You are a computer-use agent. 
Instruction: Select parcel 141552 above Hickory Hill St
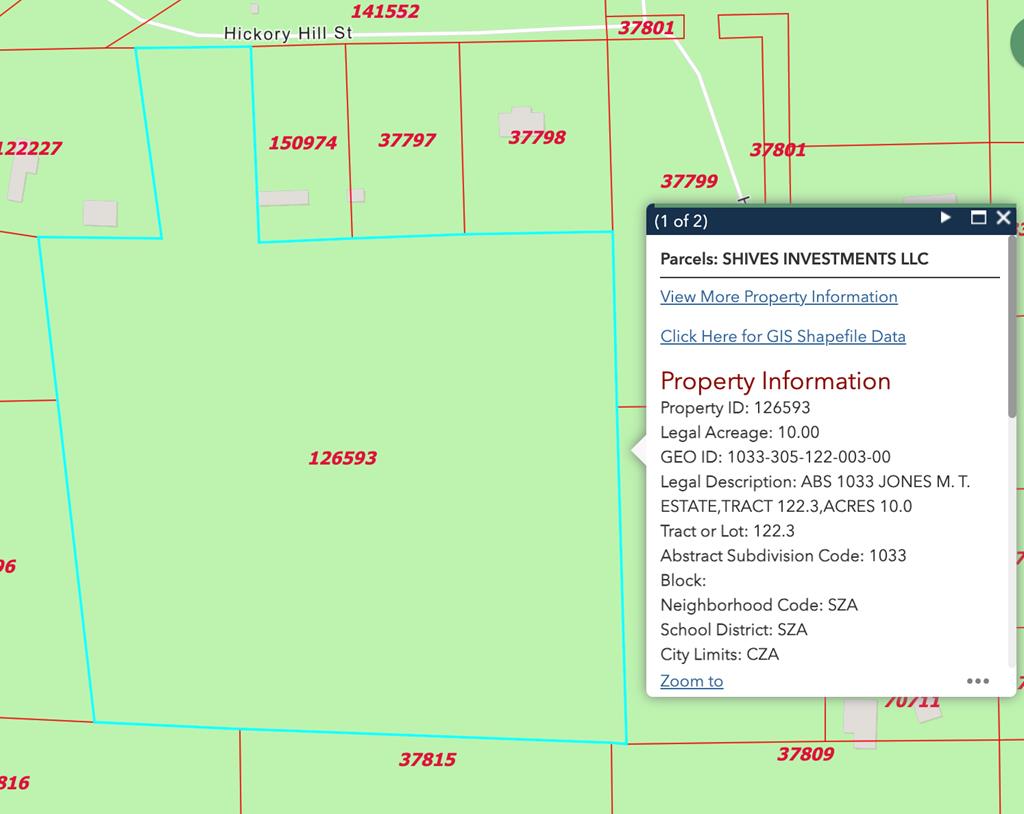pyautogui.click(x=385, y=12)
